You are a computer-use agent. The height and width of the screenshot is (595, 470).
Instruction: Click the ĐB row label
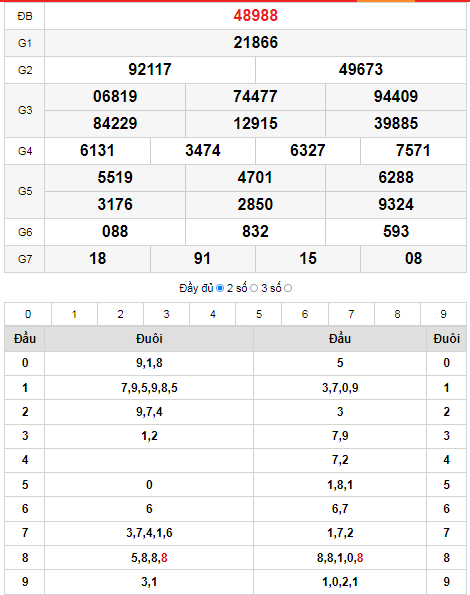pos(25,16)
